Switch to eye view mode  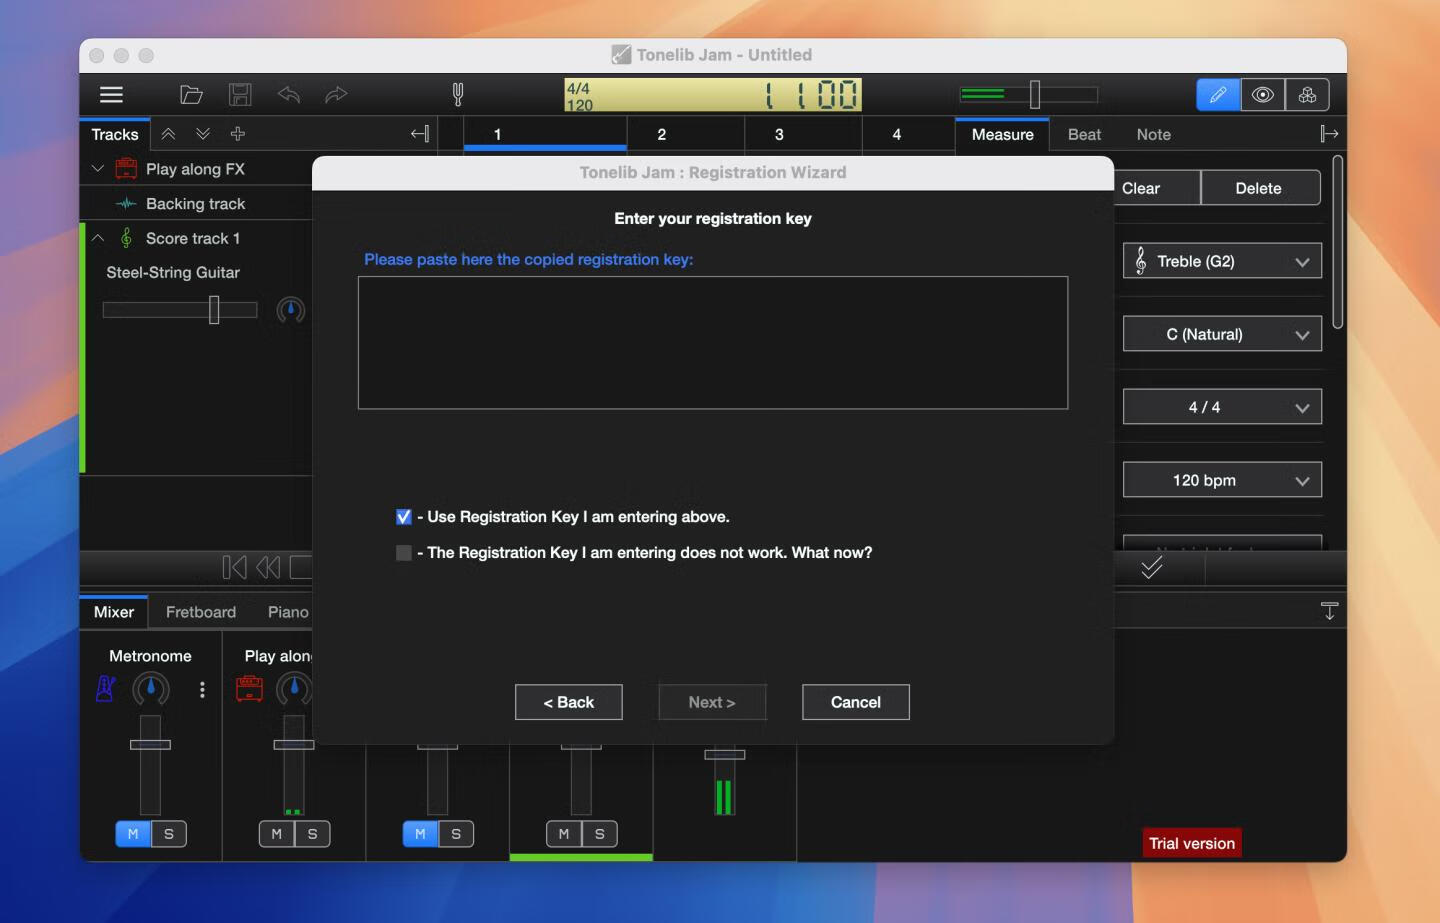coord(1263,95)
